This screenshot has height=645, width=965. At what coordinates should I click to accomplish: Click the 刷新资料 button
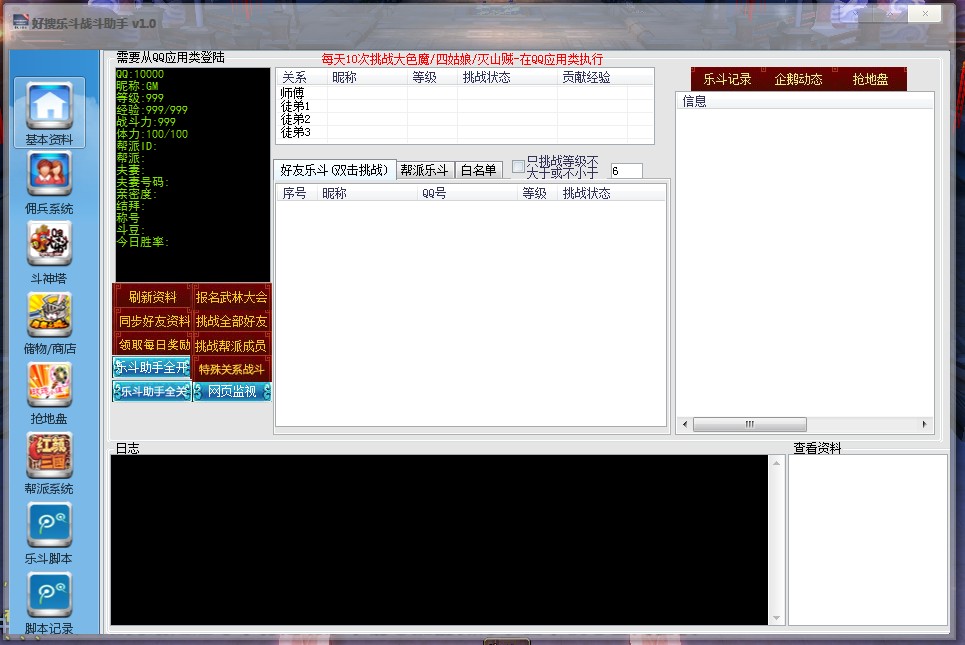coord(152,297)
